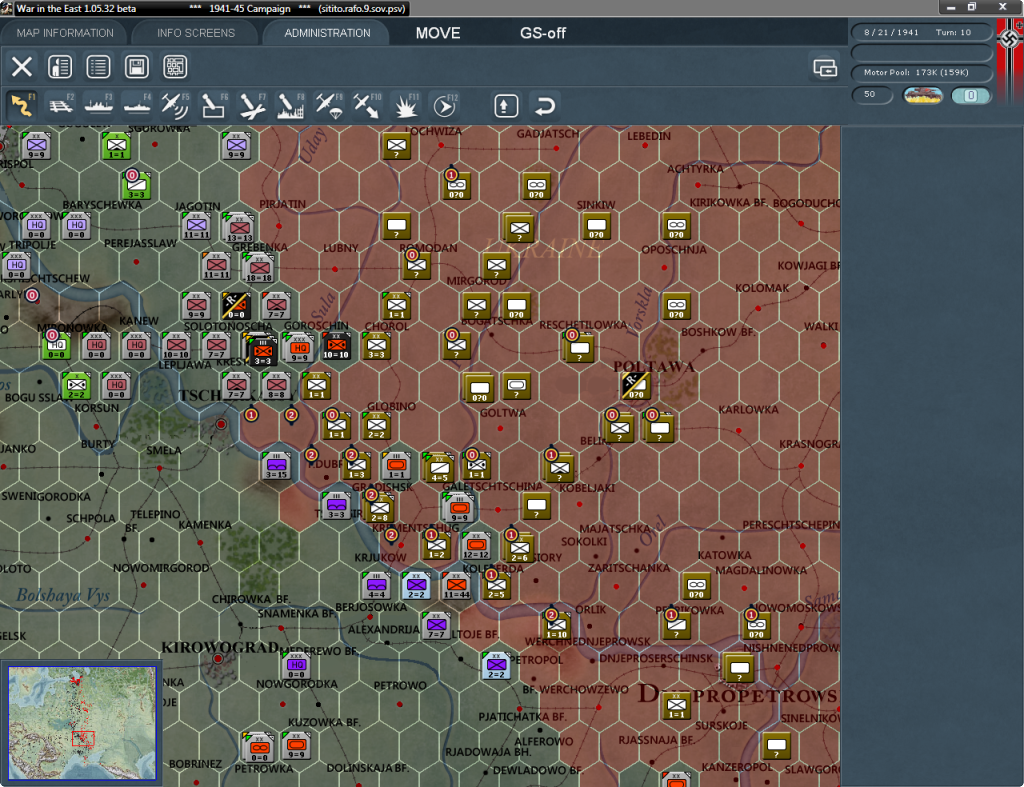Viewport: 1024px width, 787px height.
Task: Click the grid layout icon in Administration row
Action: 175,67
